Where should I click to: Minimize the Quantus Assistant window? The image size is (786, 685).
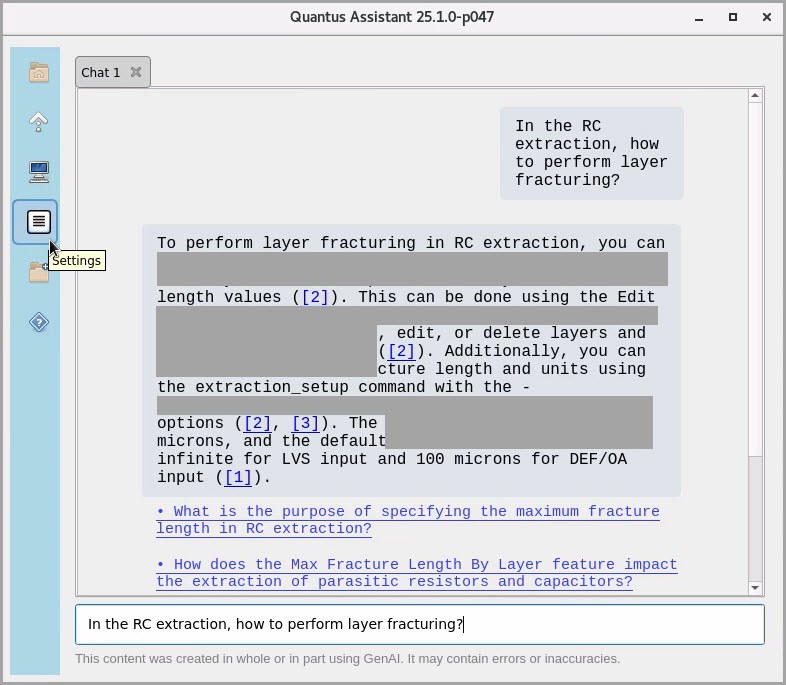699,18
